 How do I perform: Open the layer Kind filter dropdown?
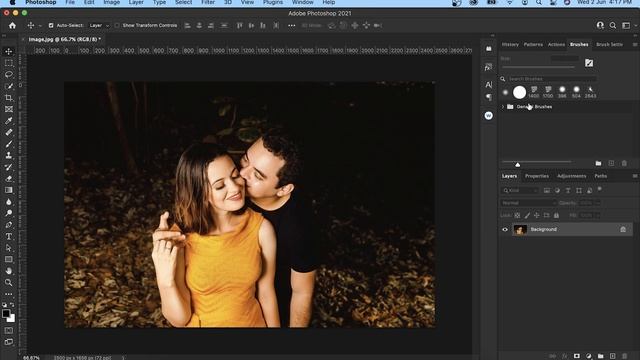(x=520, y=191)
